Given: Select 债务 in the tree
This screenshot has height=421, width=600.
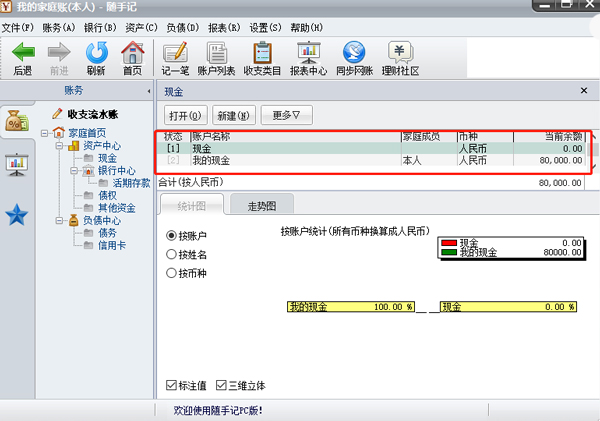Looking at the screenshot, I should pos(107,233).
